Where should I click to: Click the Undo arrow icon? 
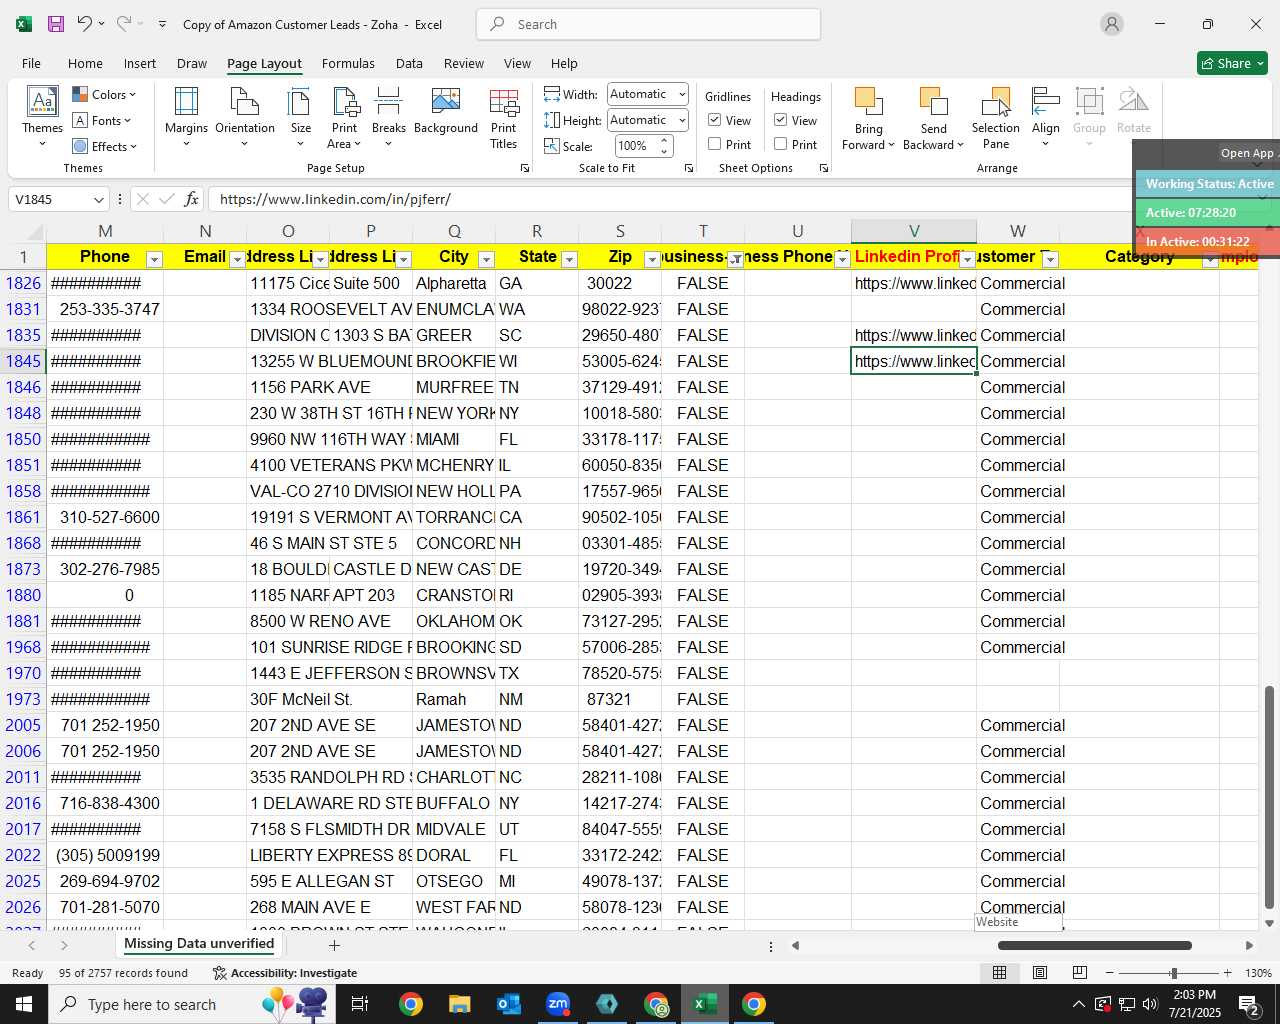(x=85, y=24)
